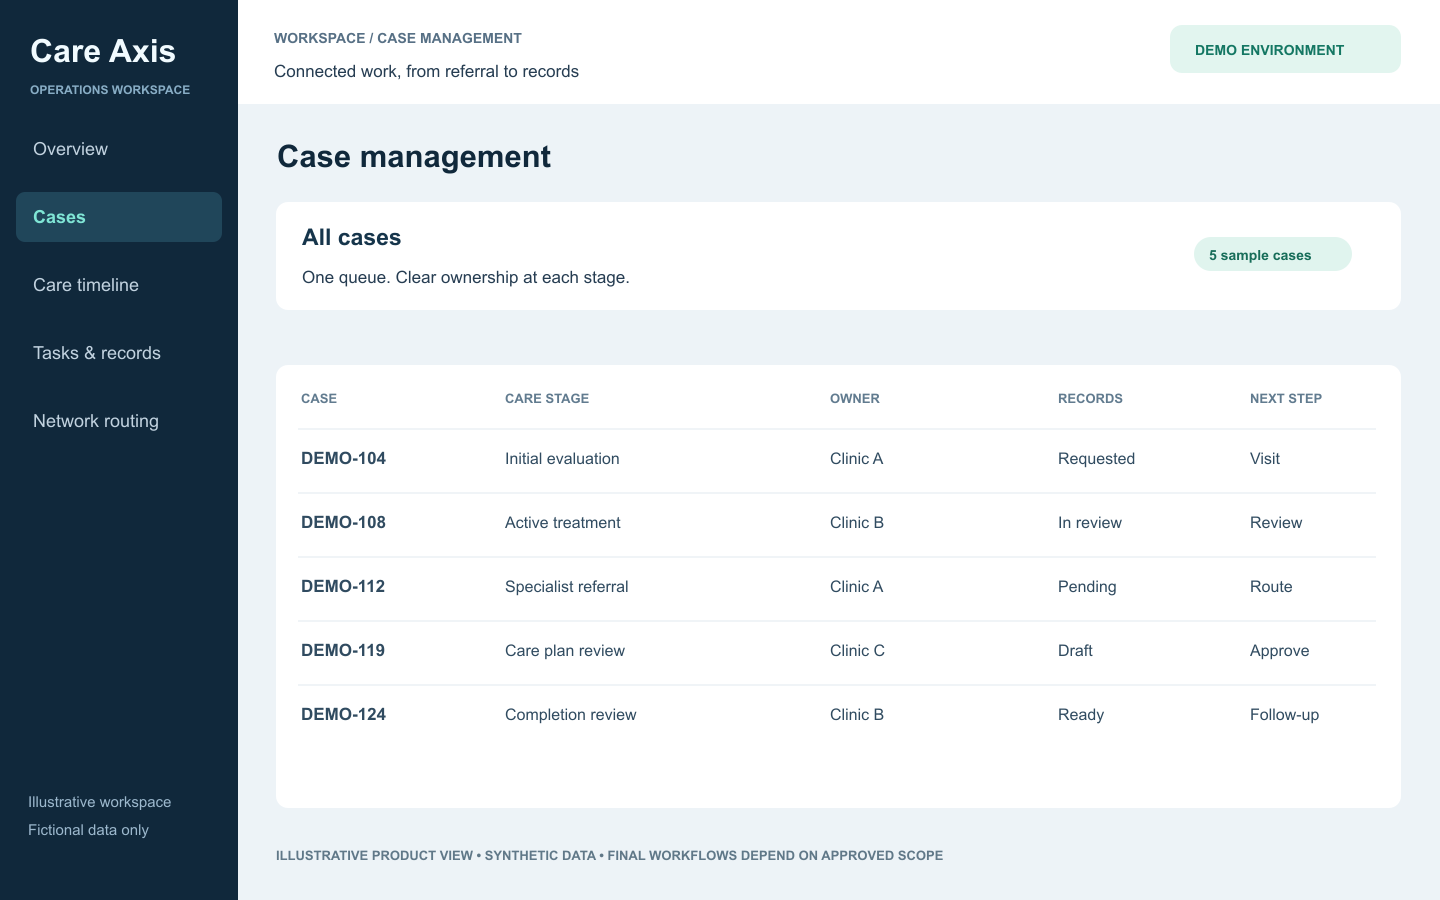This screenshot has width=1440, height=900.
Task: Open case DEMO-108
Action: point(343,522)
